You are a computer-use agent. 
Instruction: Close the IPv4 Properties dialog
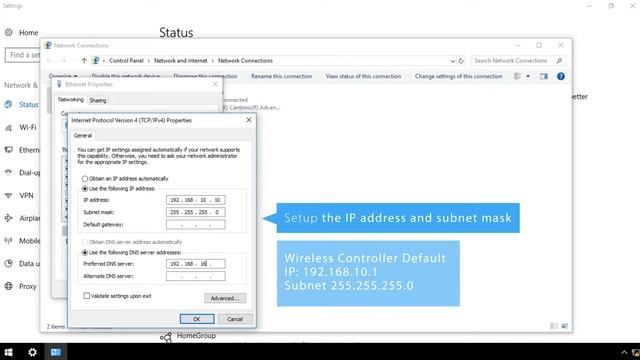249,120
